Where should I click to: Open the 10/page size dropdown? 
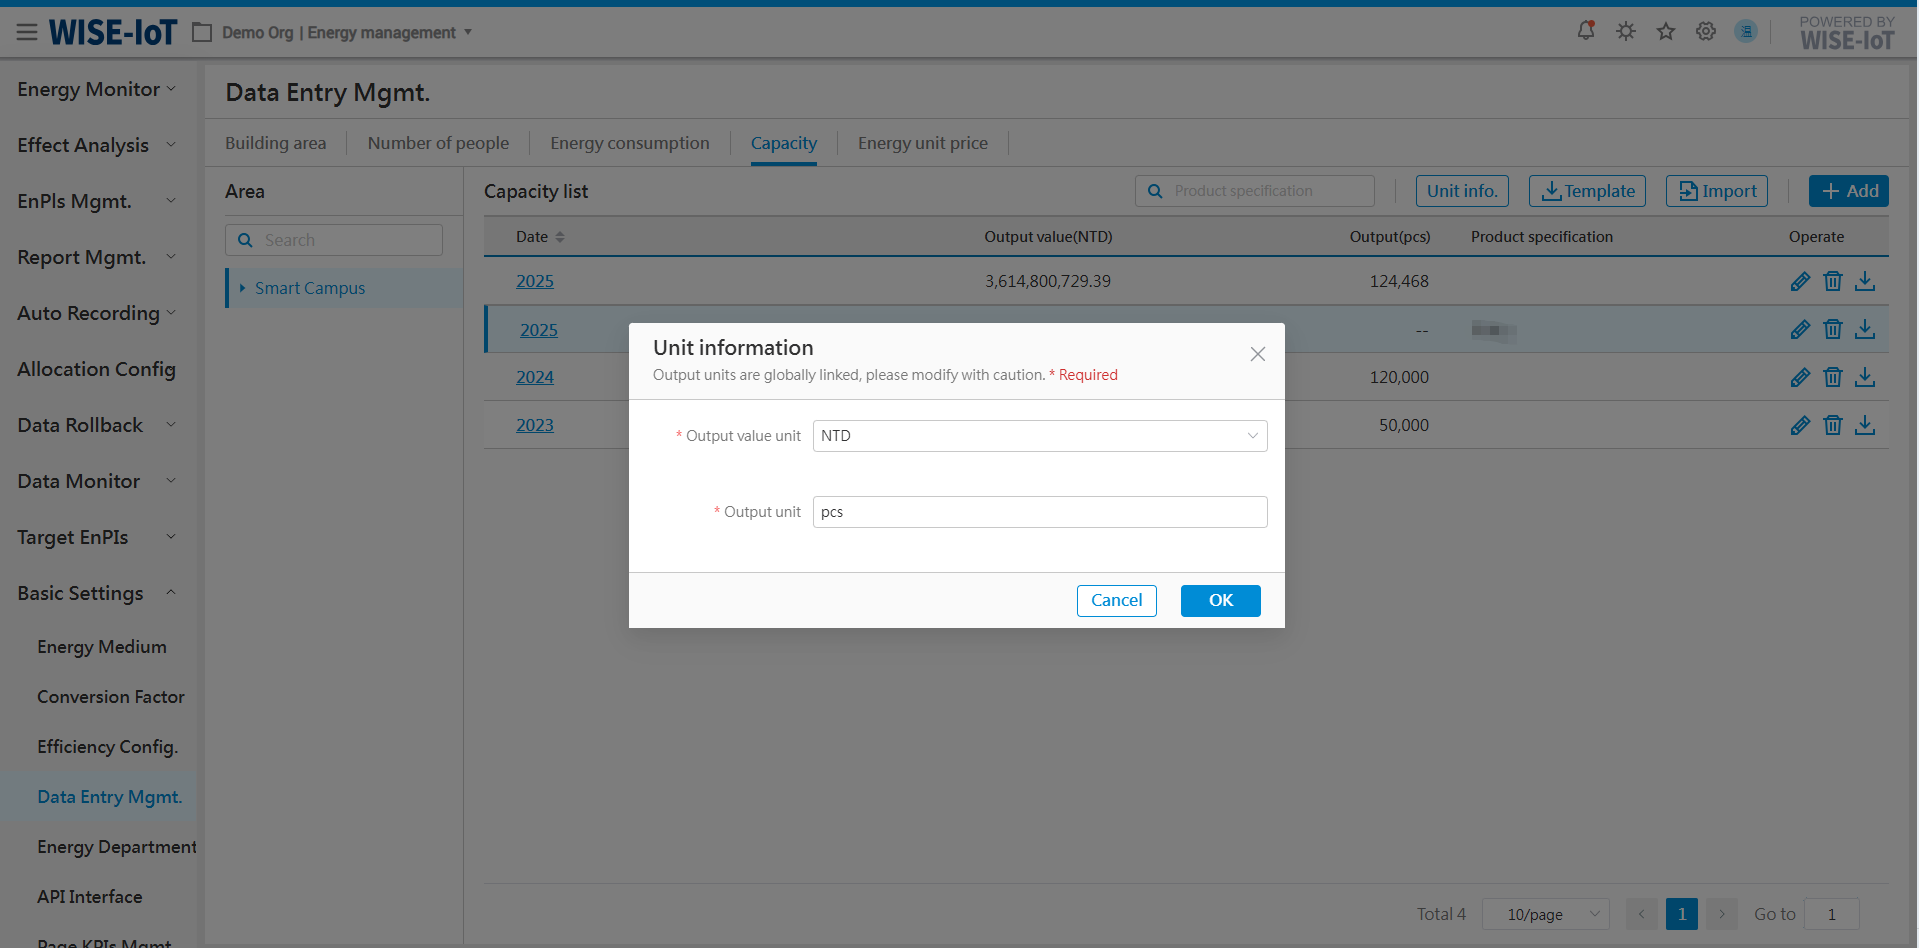1545,914
